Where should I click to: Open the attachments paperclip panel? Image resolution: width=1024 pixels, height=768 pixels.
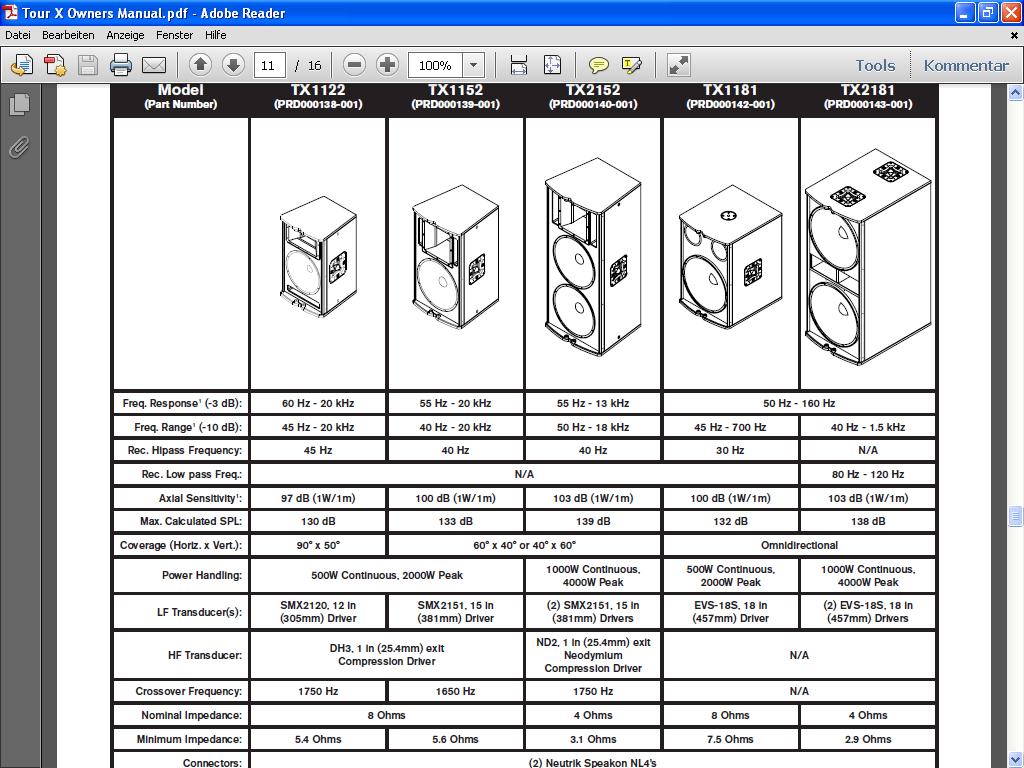click(x=20, y=148)
